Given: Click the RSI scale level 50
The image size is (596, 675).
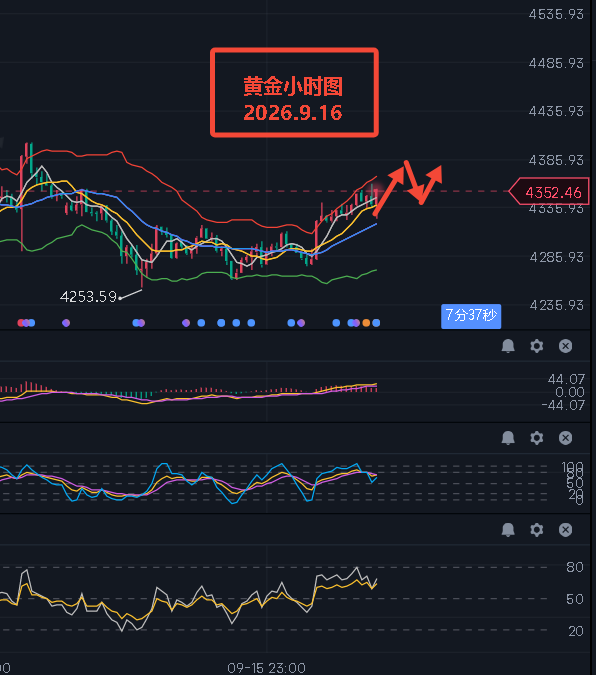Looking at the screenshot, I should click(575, 599).
